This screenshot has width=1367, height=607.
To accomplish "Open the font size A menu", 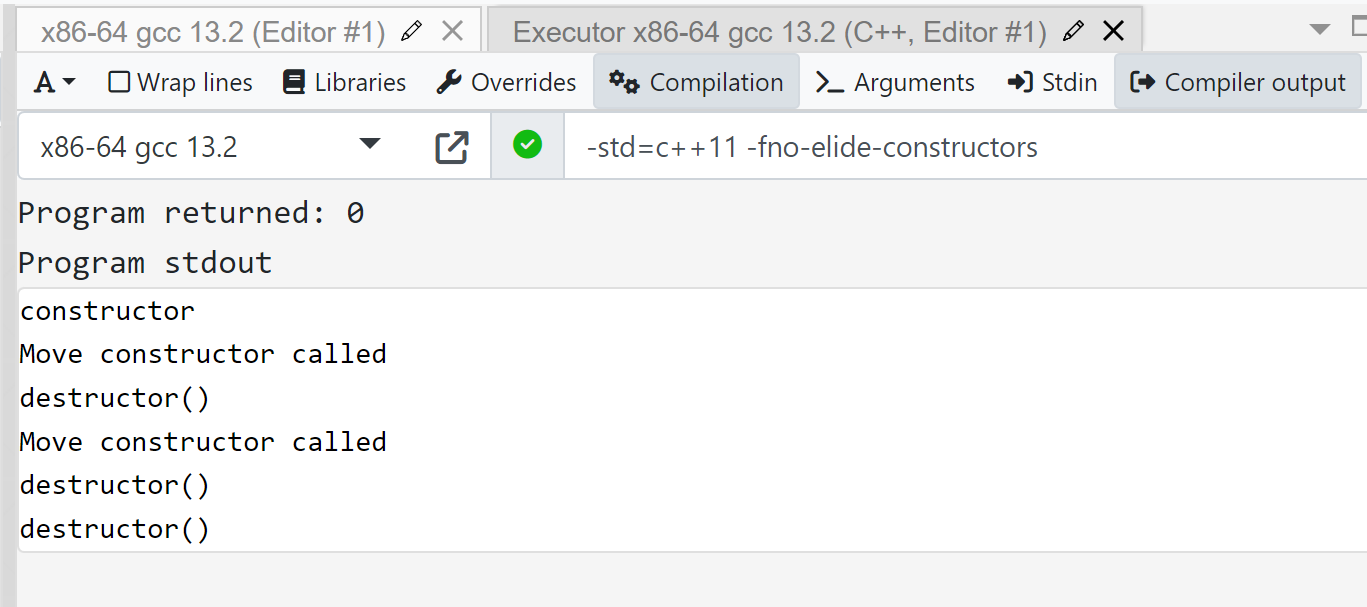I will 54,82.
